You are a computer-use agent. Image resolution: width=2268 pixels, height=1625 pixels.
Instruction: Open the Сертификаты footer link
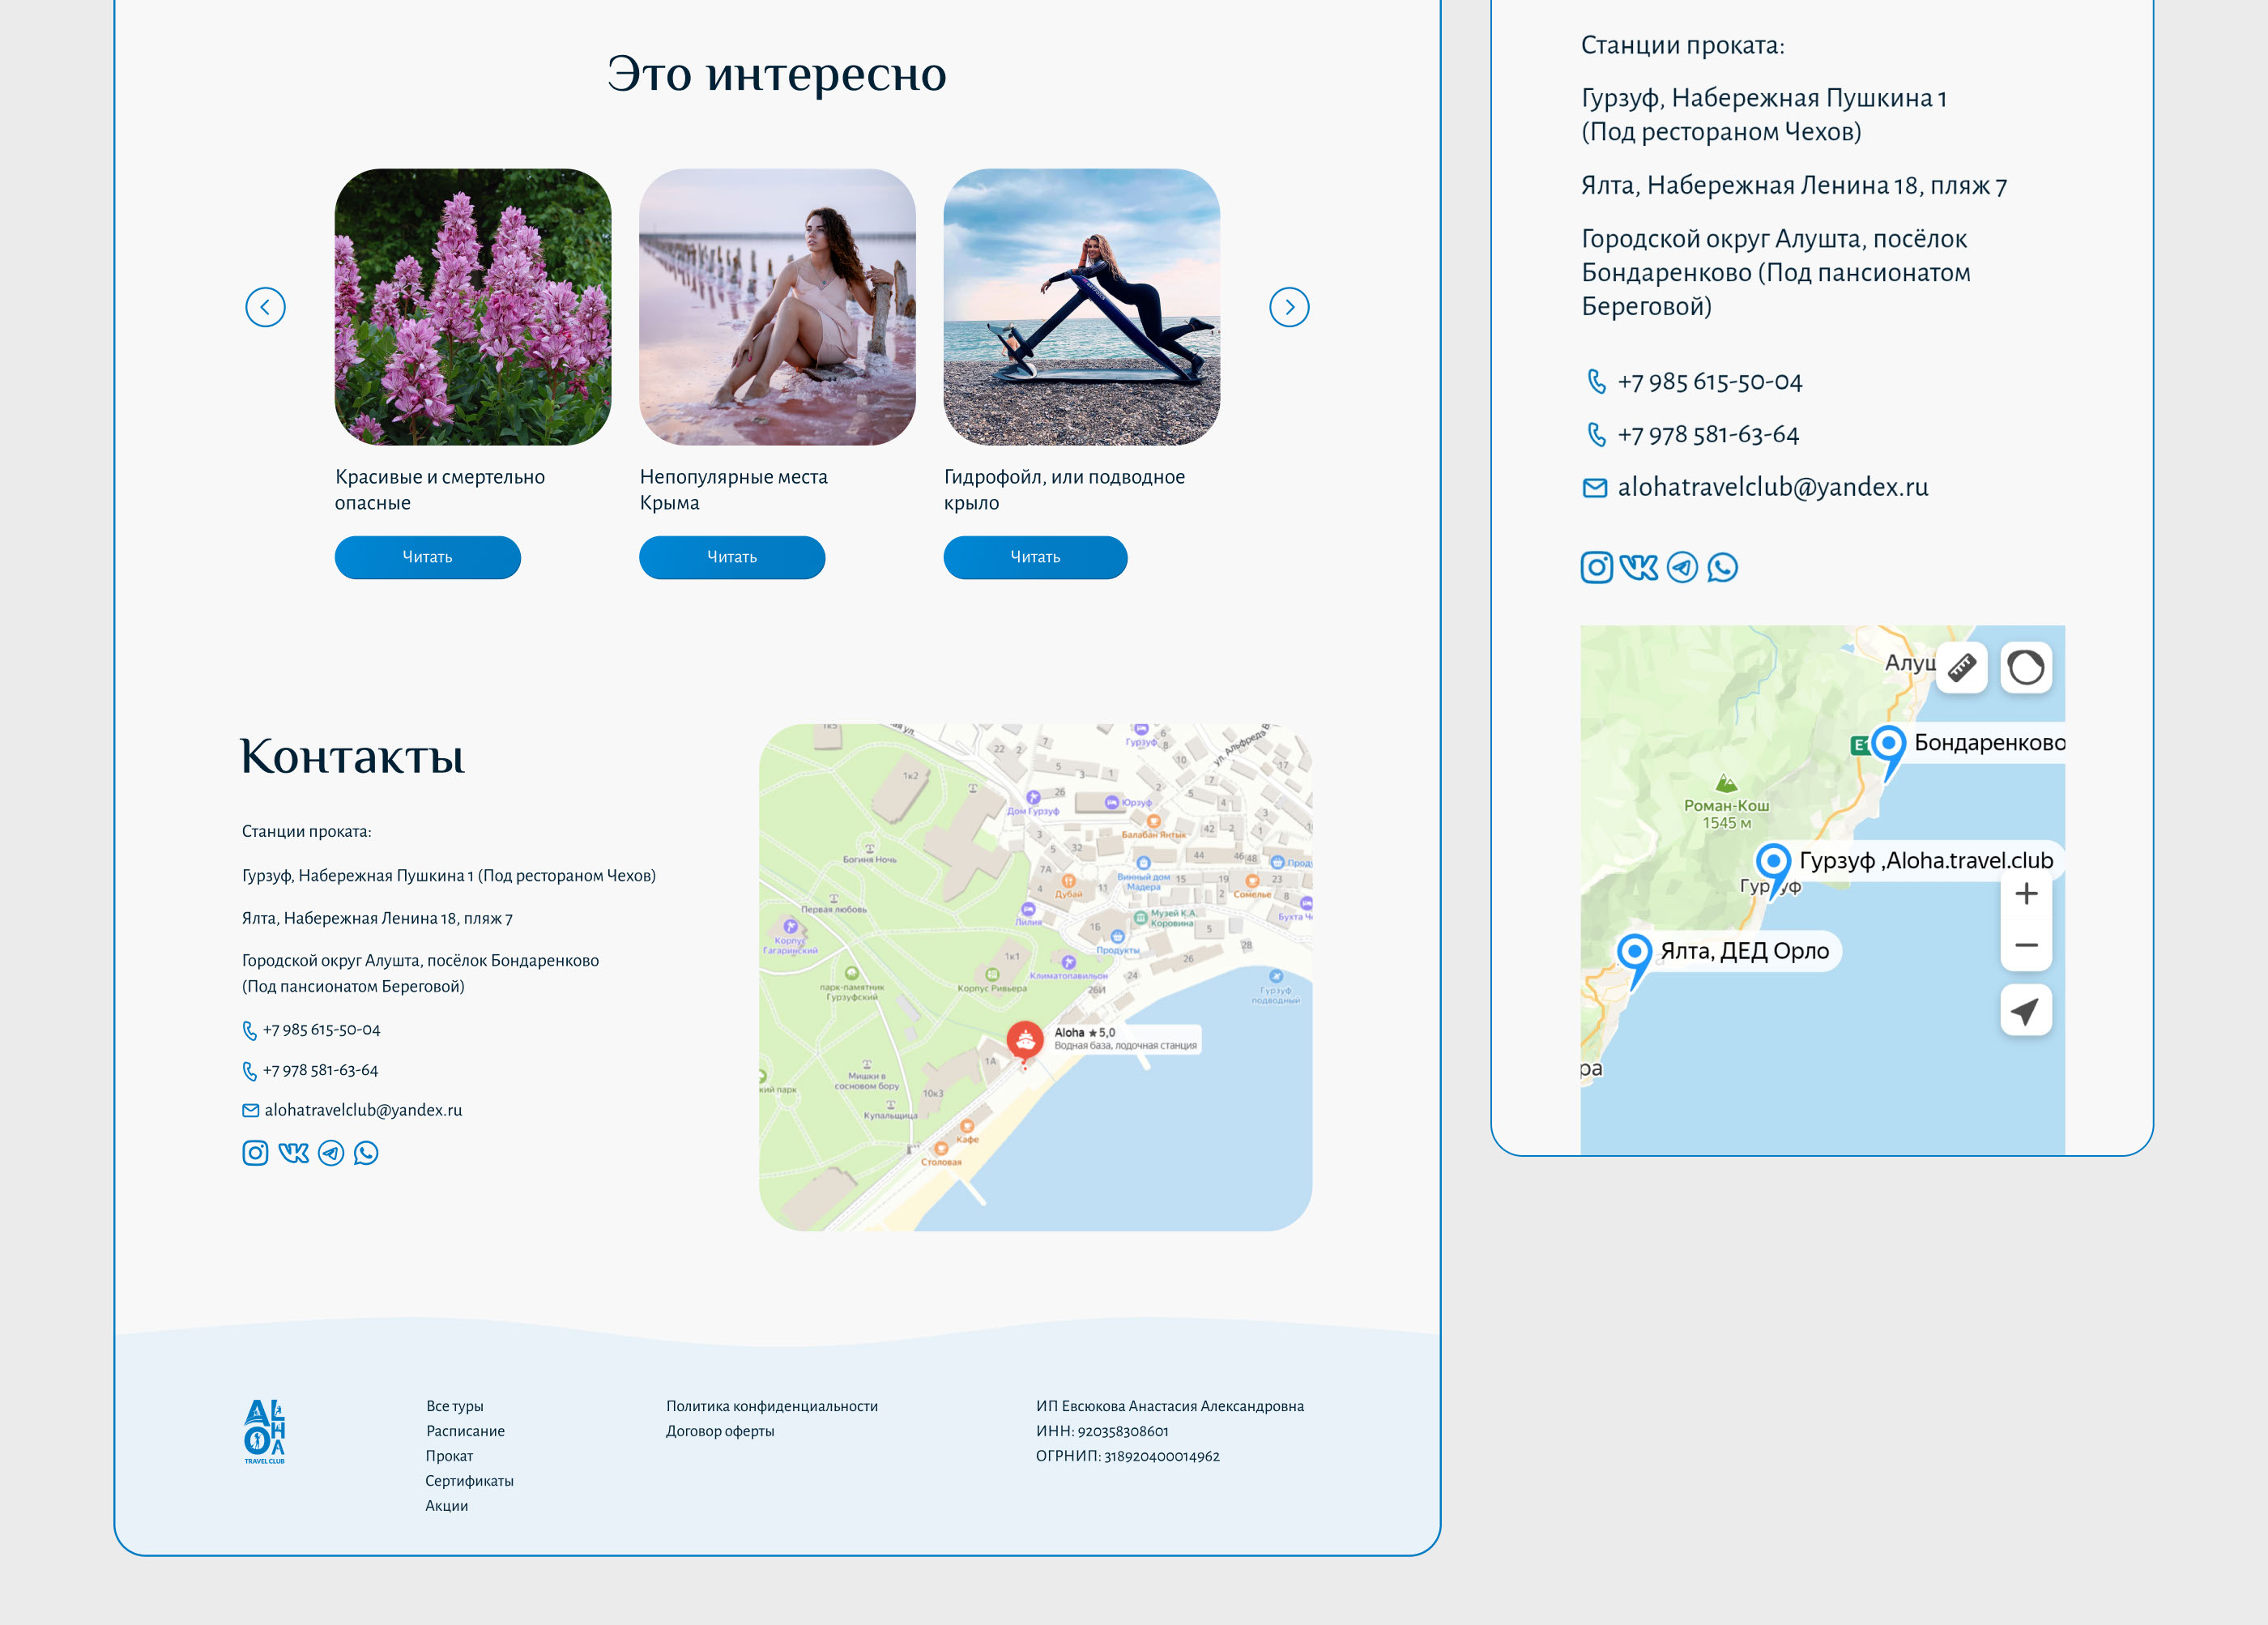469,1481
